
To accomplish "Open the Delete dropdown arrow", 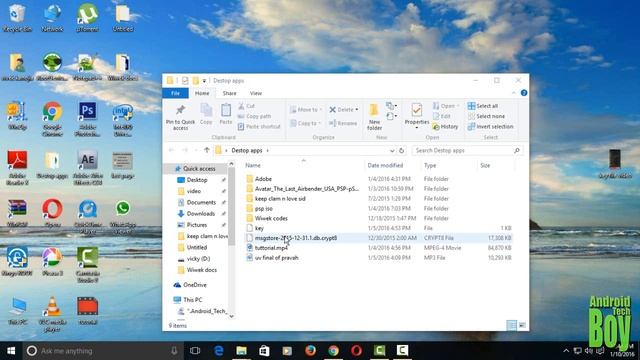I will pyautogui.click(x=357, y=109).
